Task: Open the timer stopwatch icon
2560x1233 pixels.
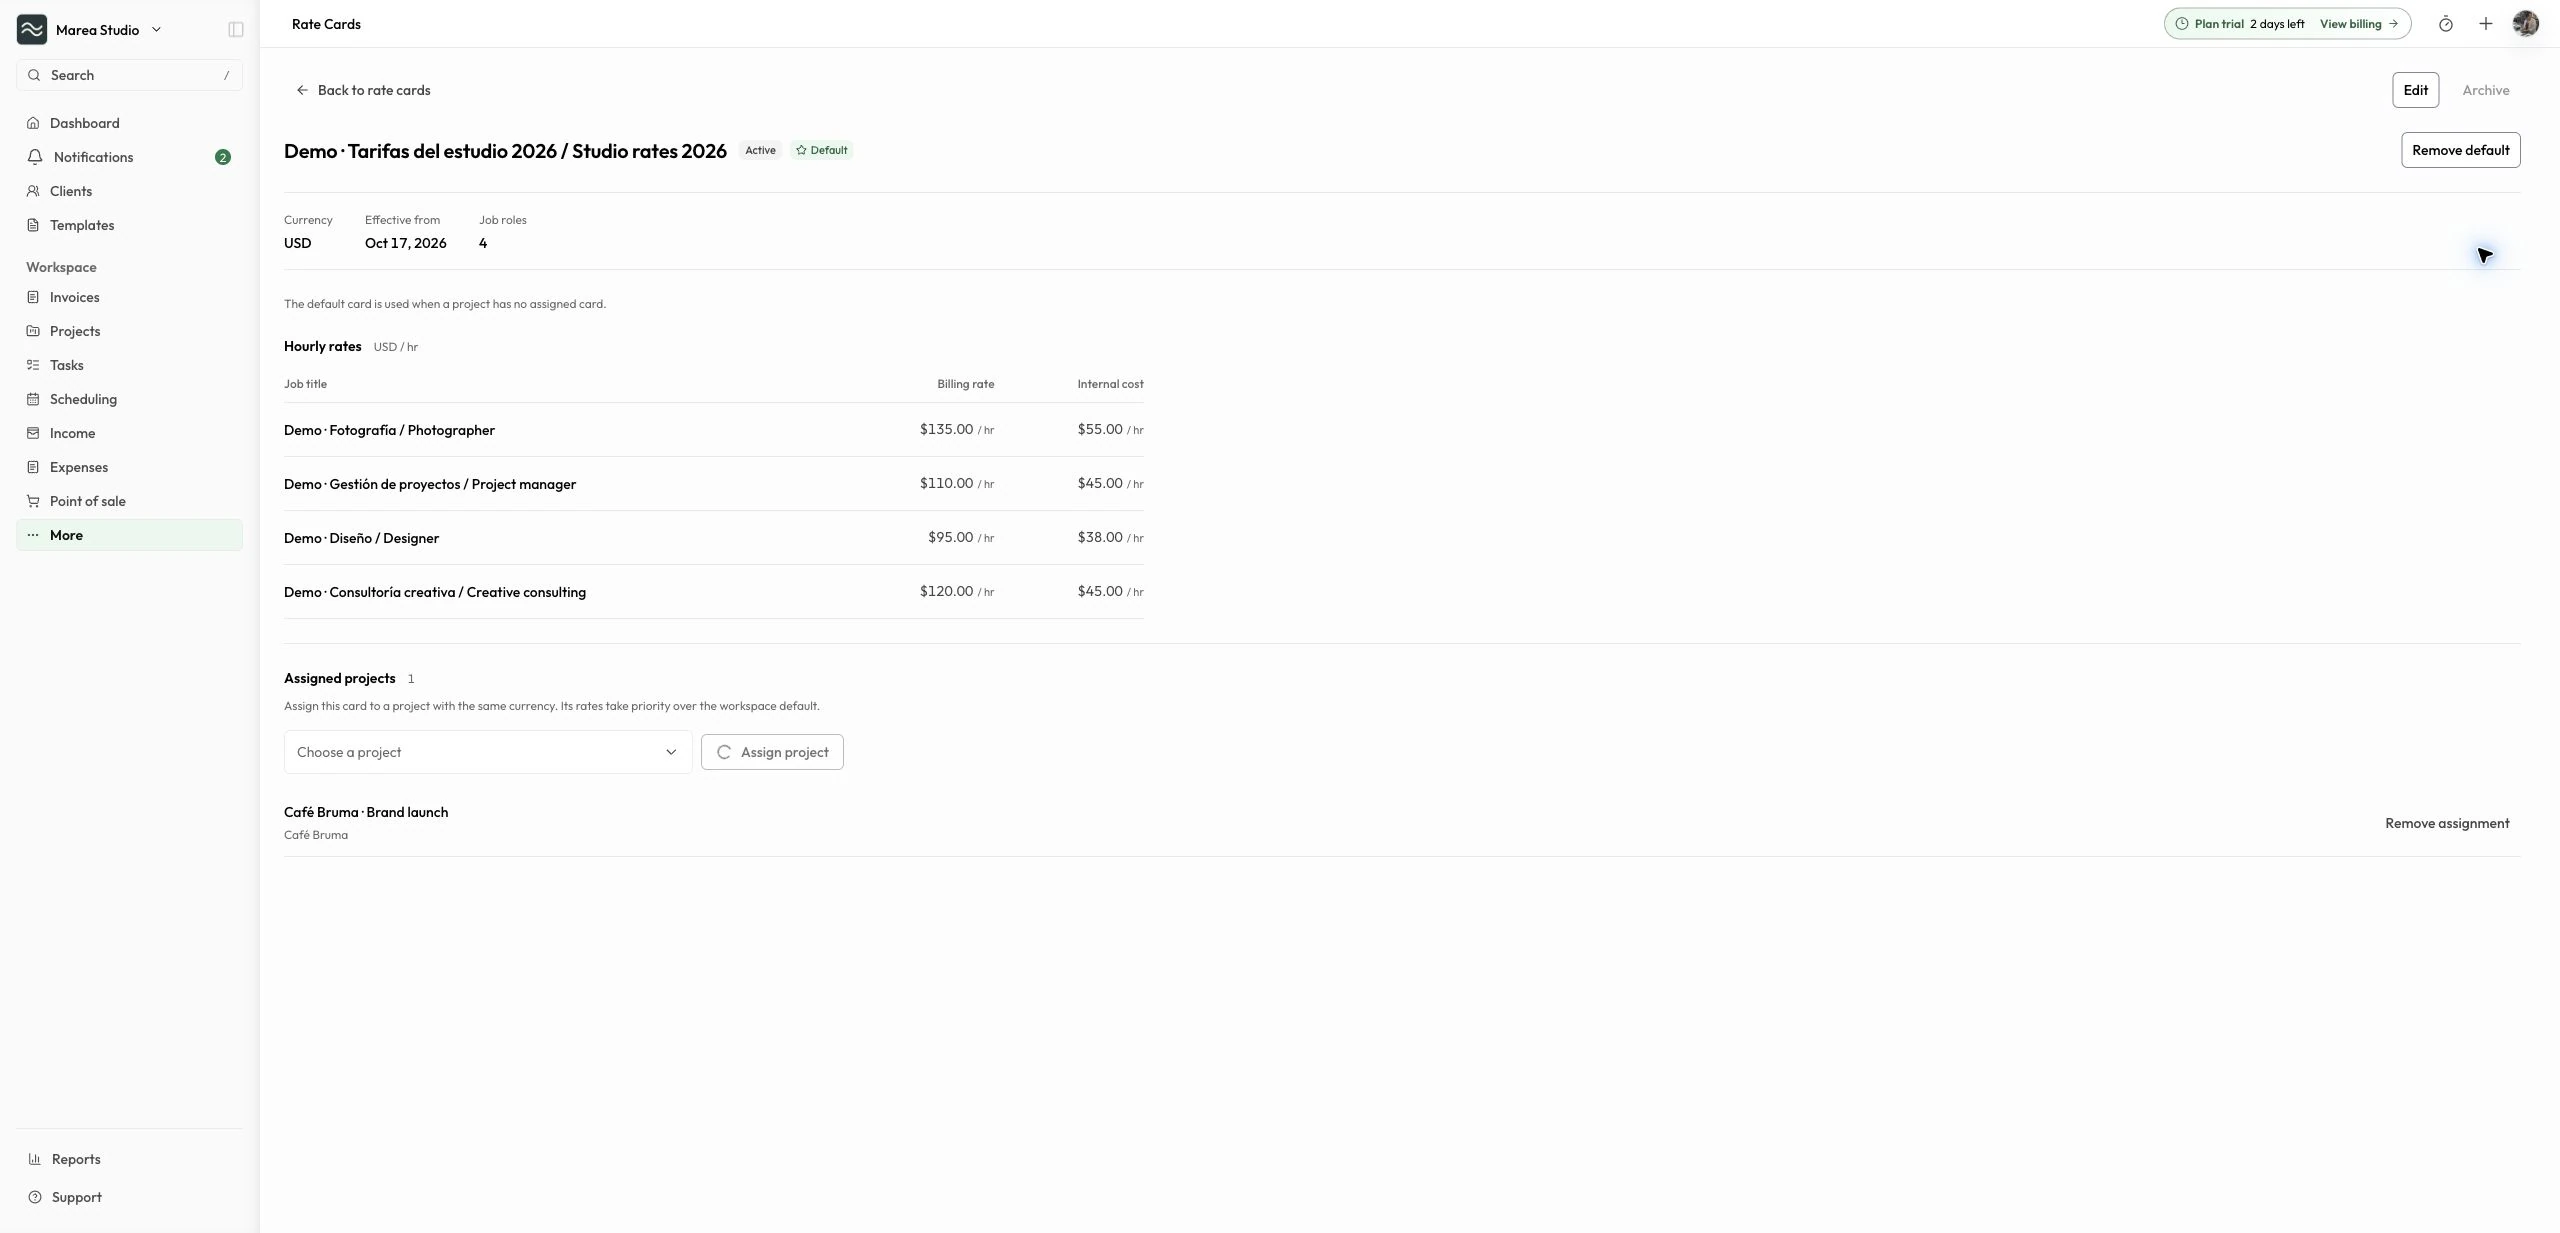Action: pos(2445,24)
